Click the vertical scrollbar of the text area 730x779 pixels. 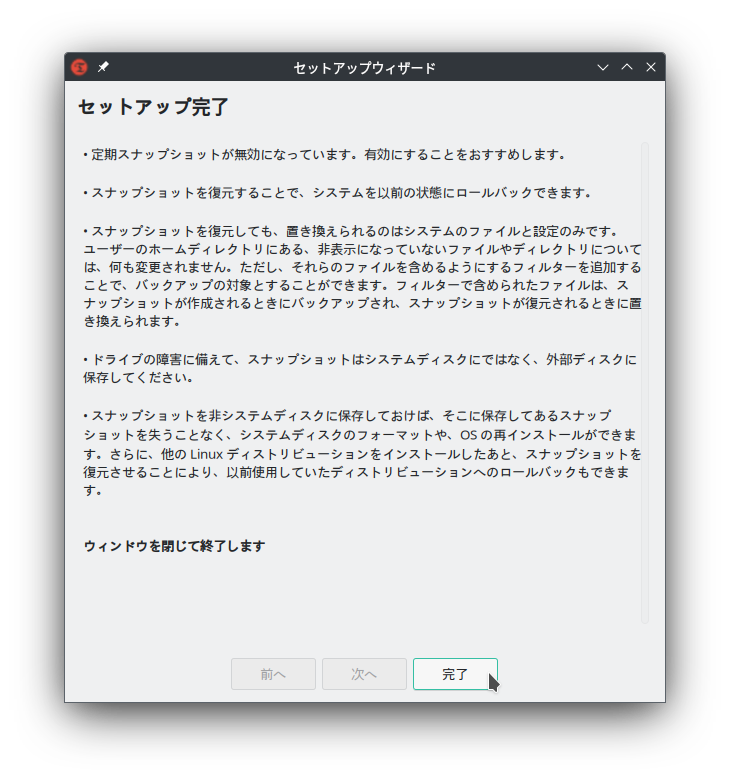(645, 383)
